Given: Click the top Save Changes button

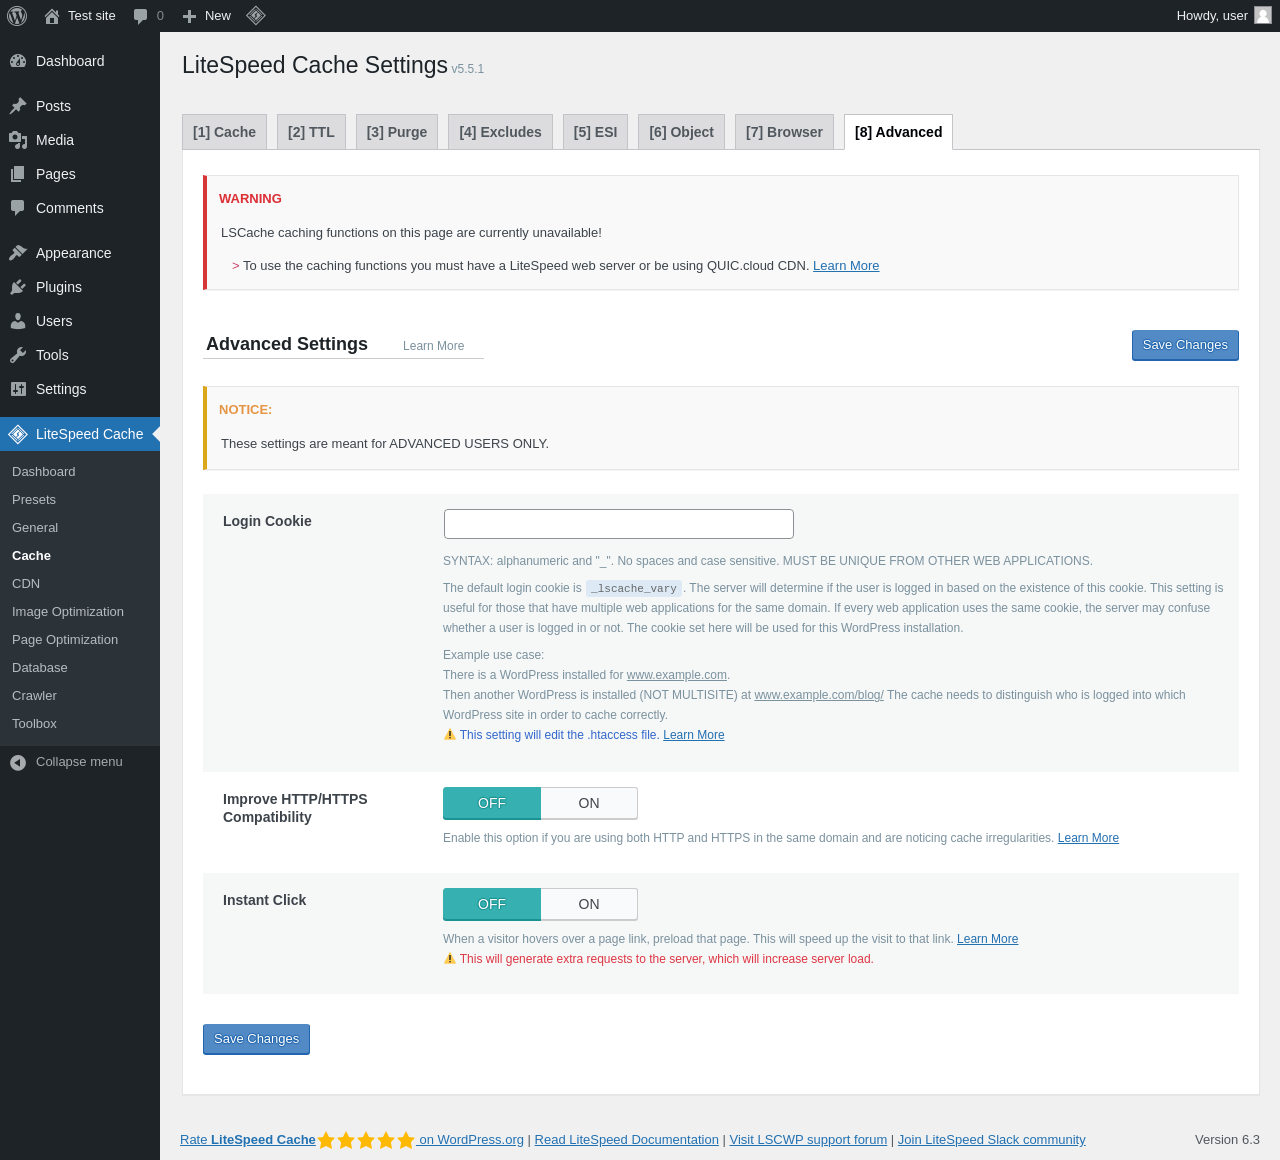Looking at the screenshot, I should pos(1185,345).
